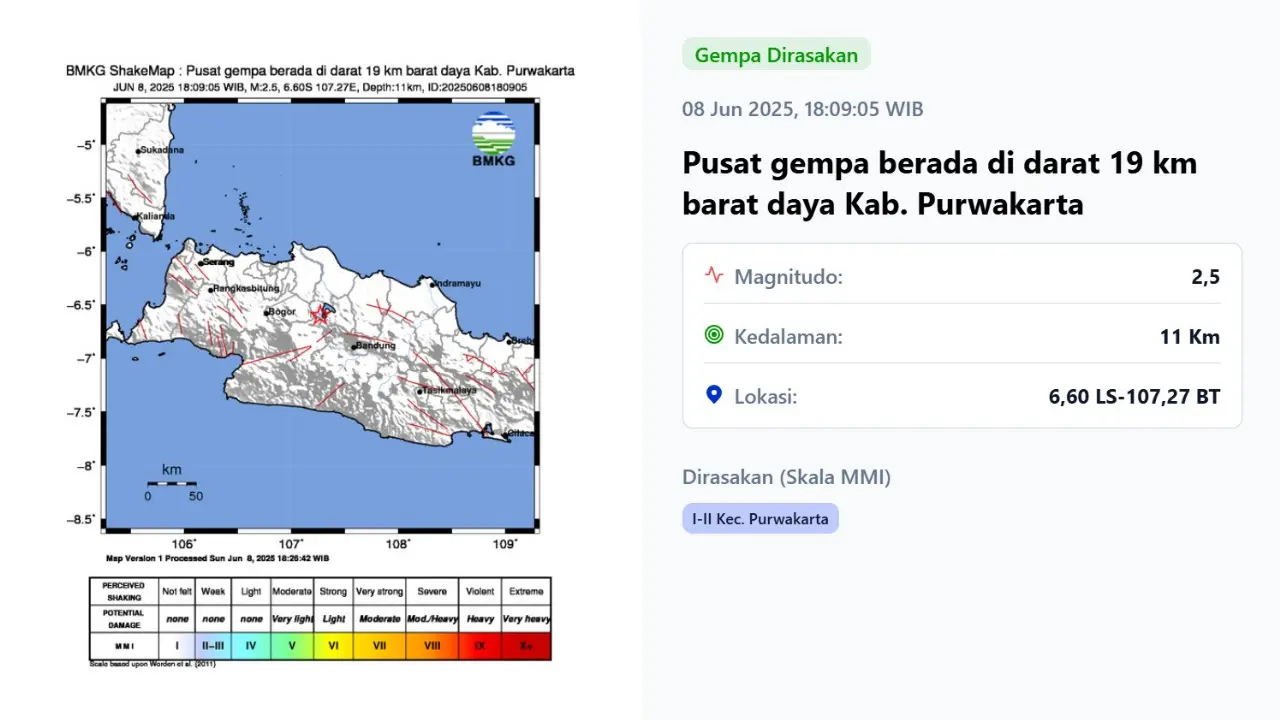This screenshot has height=720, width=1280.
Task: Click the 'Map Version 1 Processed' caption
Action: click(218, 558)
